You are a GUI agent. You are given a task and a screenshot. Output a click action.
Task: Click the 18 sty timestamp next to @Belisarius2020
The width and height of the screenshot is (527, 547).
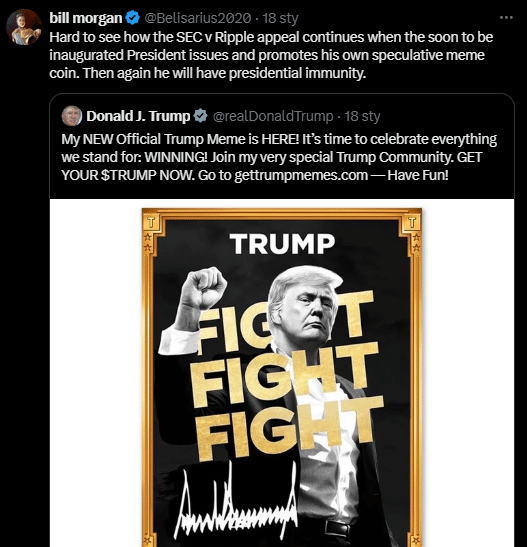click(280, 18)
